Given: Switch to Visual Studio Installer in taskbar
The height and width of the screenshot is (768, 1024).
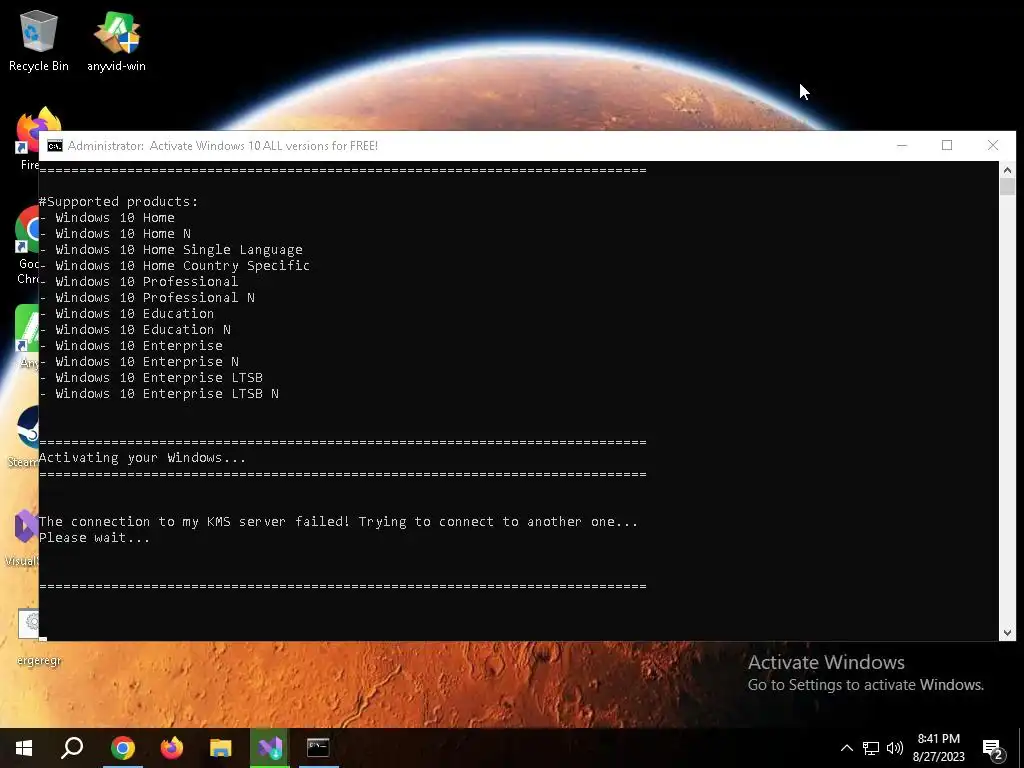Looking at the screenshot, I should [270, 748].
